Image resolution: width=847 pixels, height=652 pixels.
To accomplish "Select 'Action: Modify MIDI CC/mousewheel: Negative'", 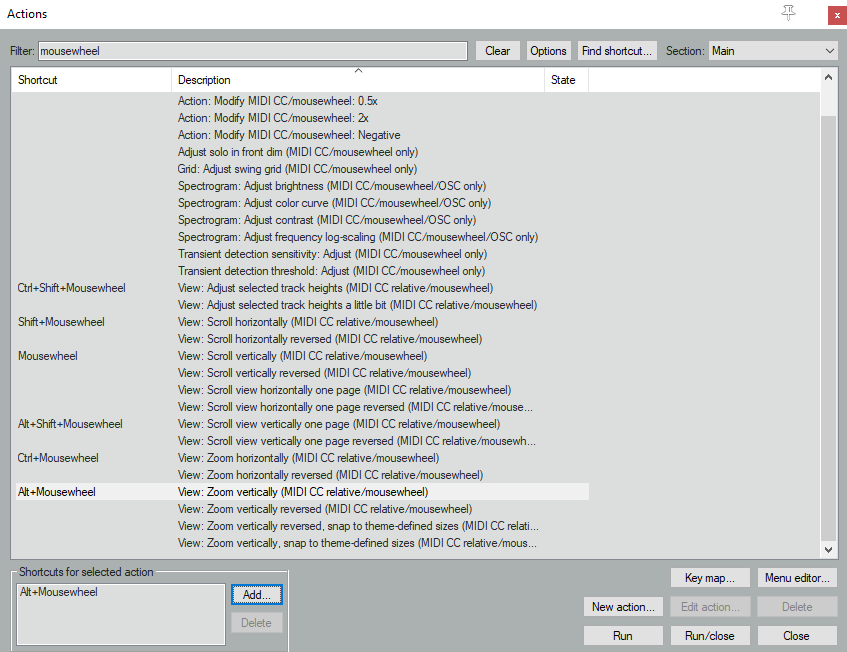I will 289,135.
